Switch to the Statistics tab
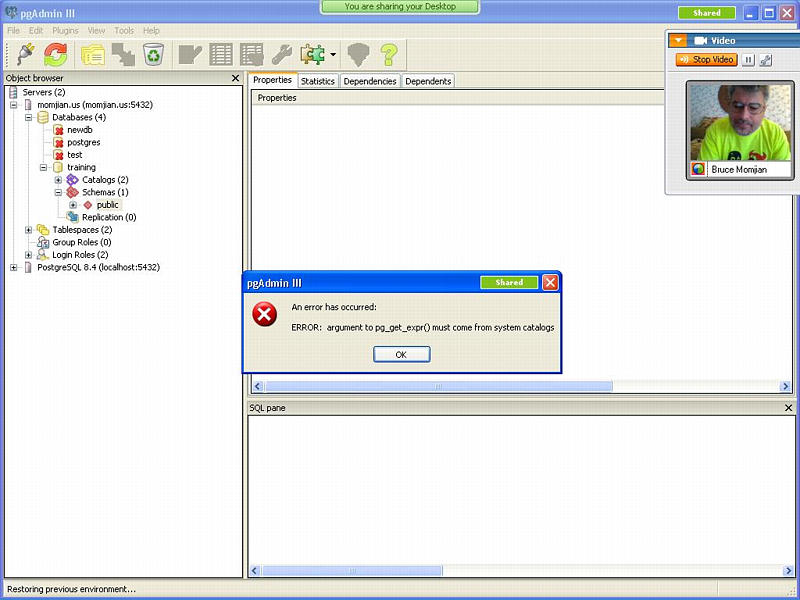800x600 pixels. tap(318, 81)
